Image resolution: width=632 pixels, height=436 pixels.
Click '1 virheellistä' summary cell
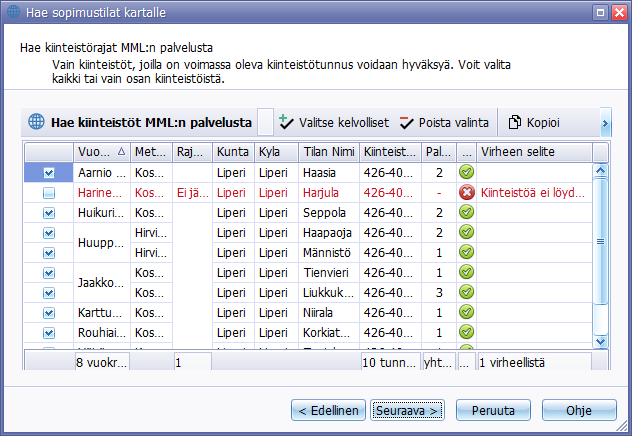[534, 362]
